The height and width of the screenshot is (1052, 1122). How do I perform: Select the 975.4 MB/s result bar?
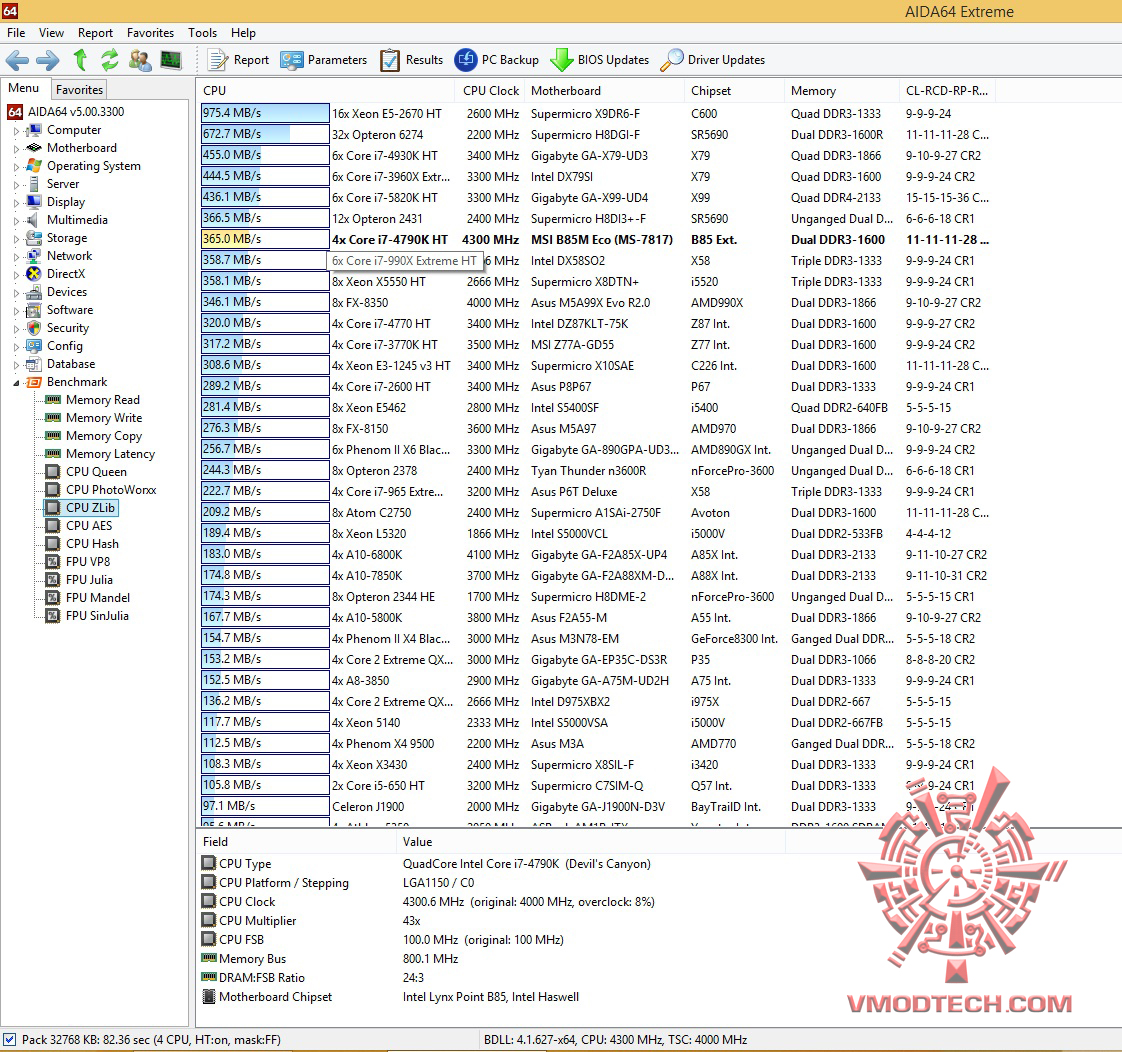click(265, 113)
